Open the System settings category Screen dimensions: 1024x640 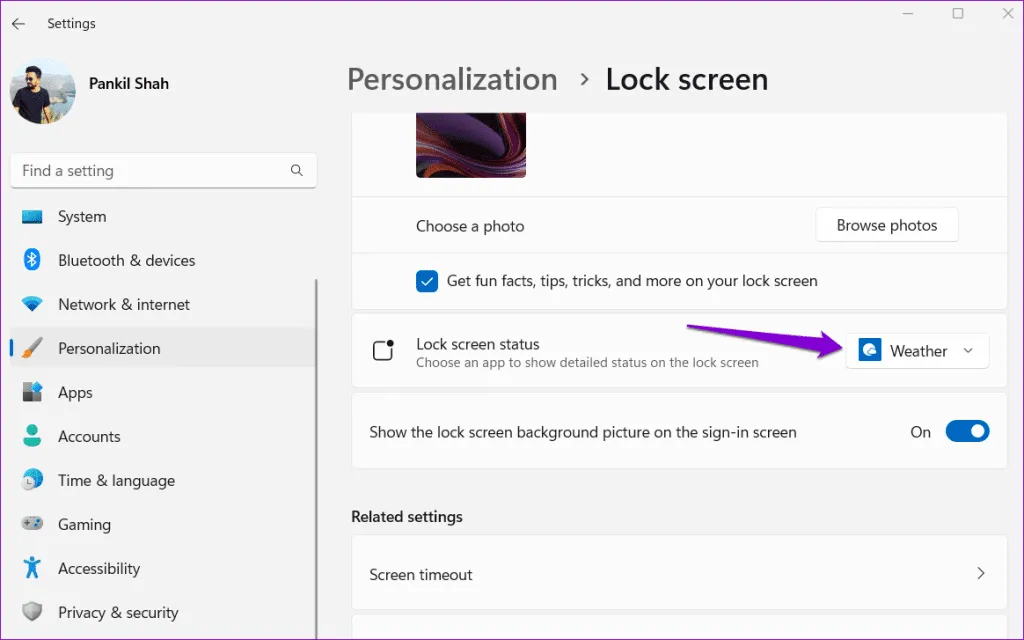coord(82,216)
